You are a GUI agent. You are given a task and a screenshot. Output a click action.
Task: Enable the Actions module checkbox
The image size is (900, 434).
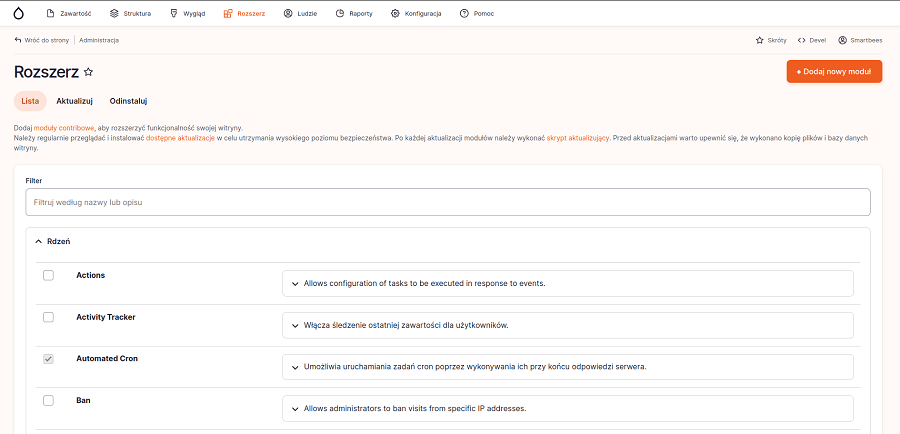tap(48, 275)
